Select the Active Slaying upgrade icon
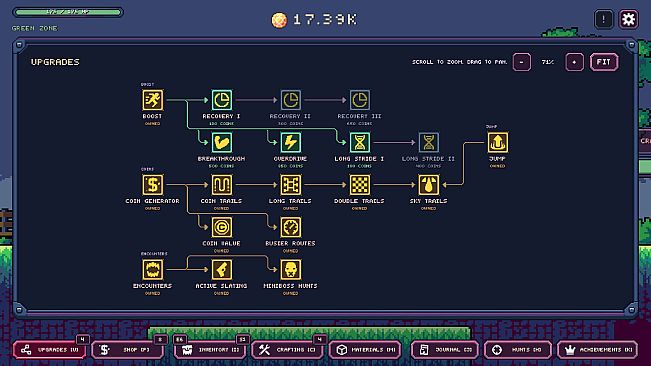Screen dimensions: 651x366 221,269
